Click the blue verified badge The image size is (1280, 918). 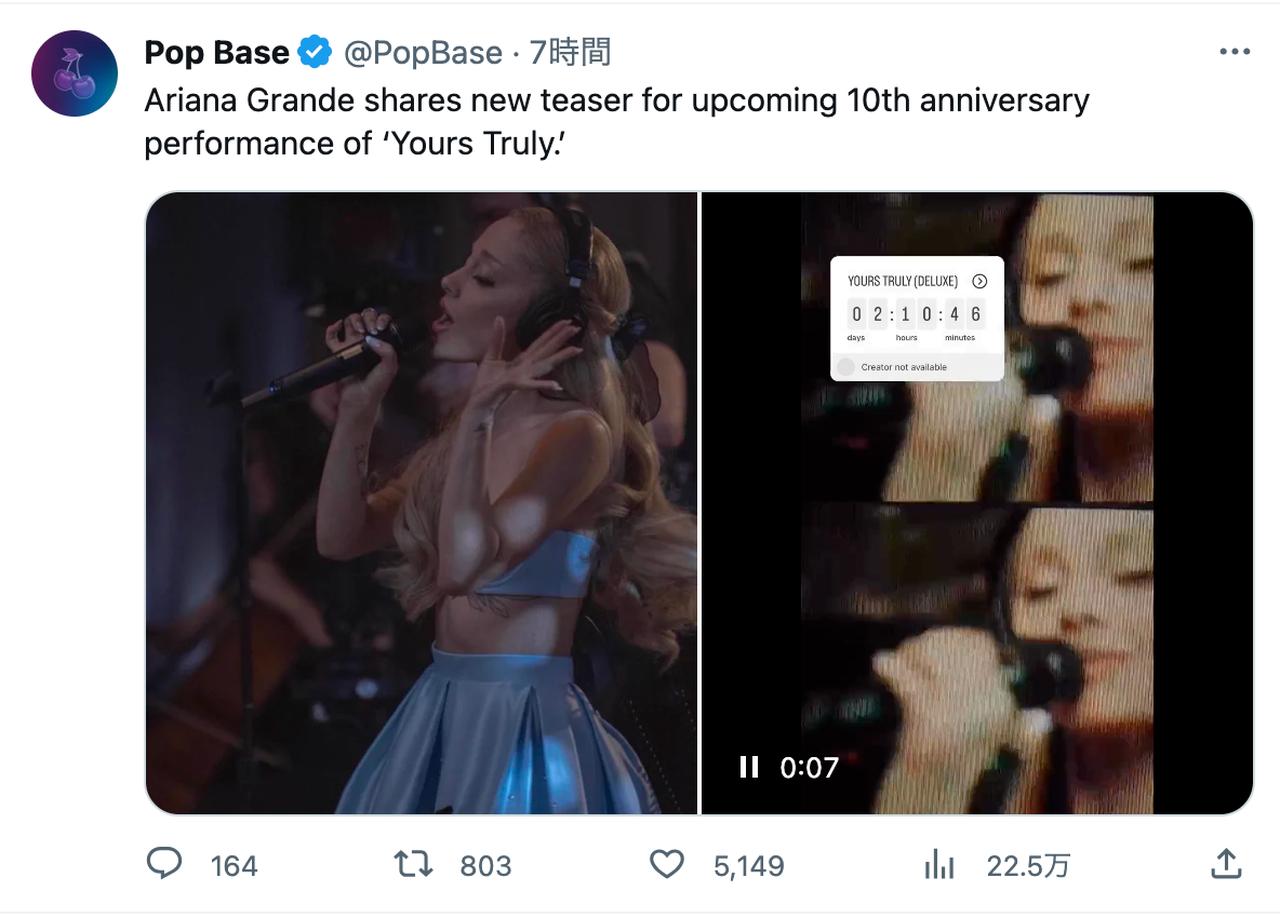tap(315, 52)
